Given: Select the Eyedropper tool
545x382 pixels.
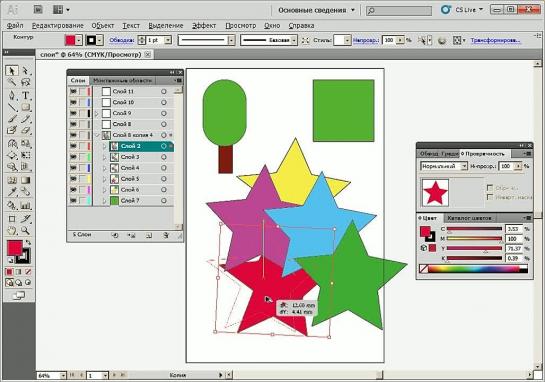Looking at the screenshot, I should (x=11, y=192).
